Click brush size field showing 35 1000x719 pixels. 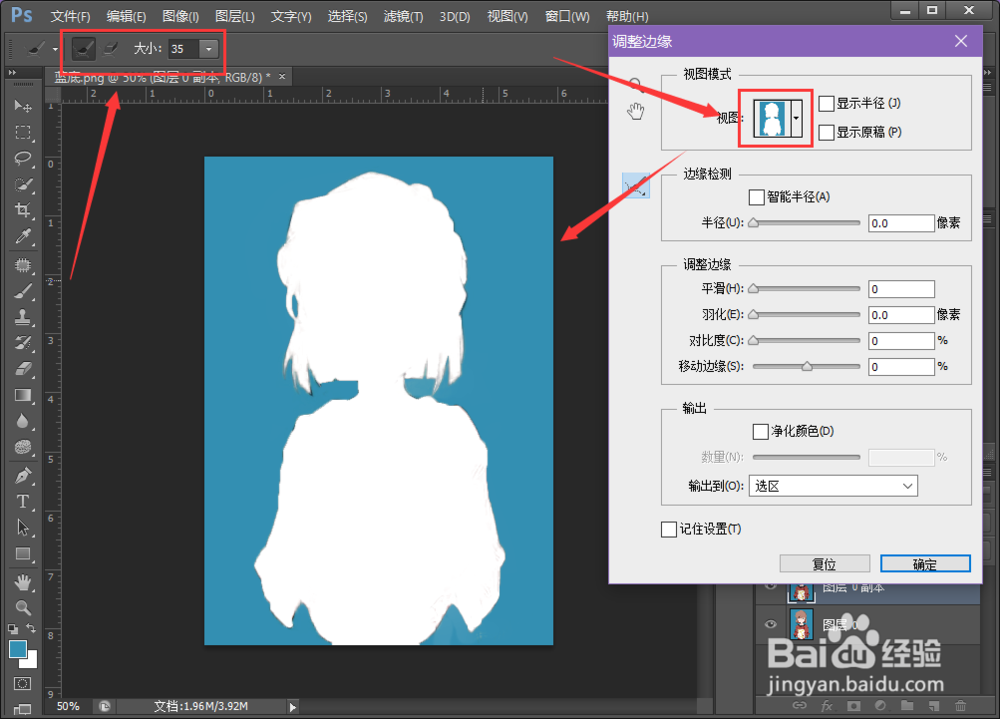point(184,48)
